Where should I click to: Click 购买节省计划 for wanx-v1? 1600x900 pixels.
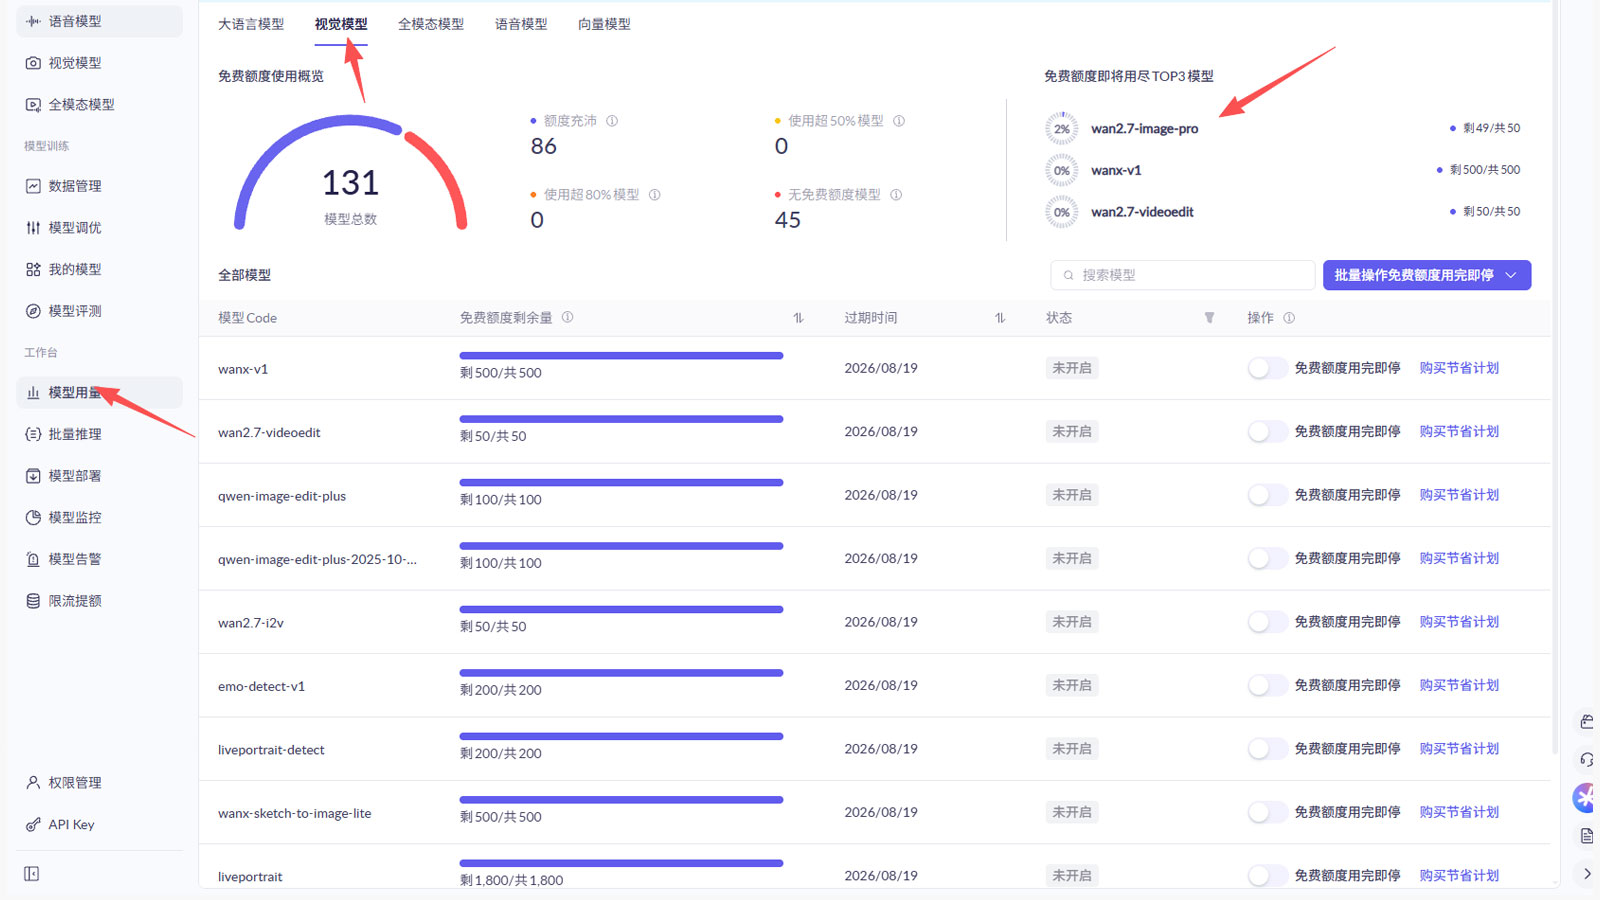tap(1459, 368)
